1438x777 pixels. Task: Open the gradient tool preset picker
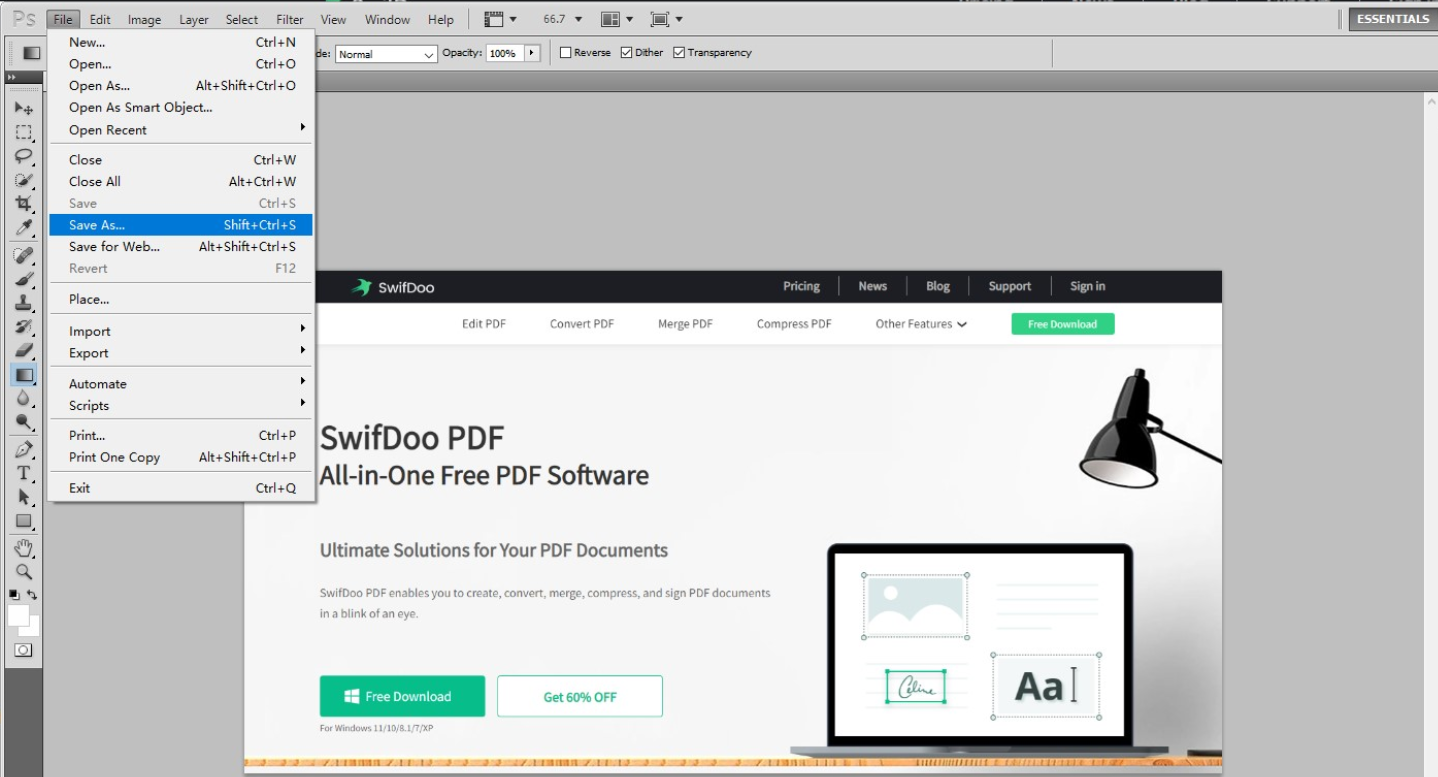point(31,53)
